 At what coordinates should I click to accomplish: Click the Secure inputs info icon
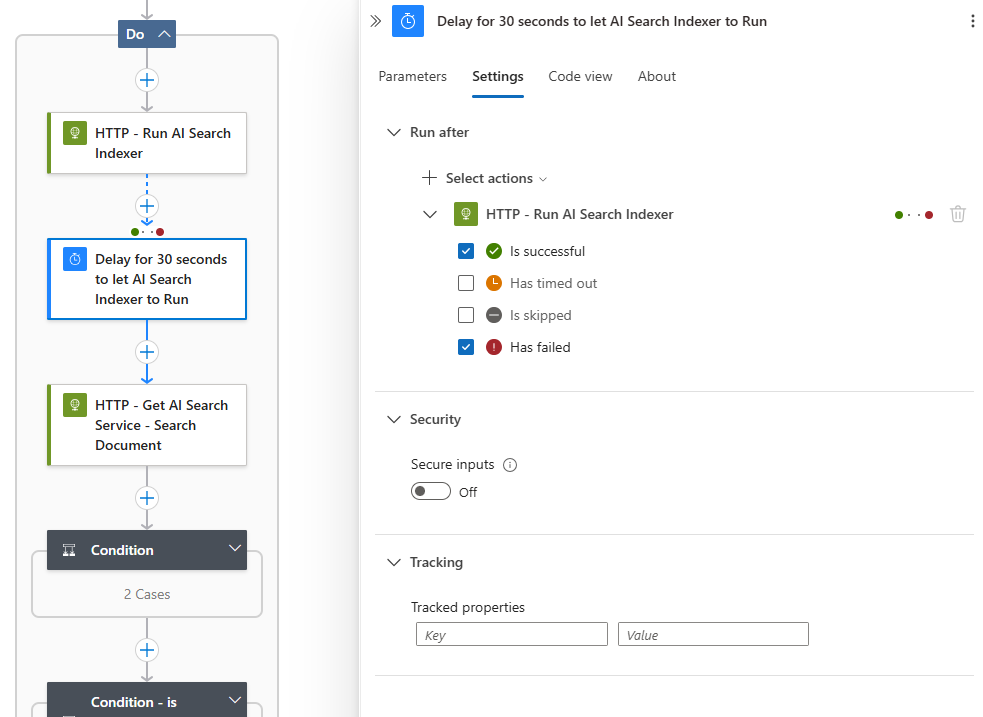coord(510,465)
